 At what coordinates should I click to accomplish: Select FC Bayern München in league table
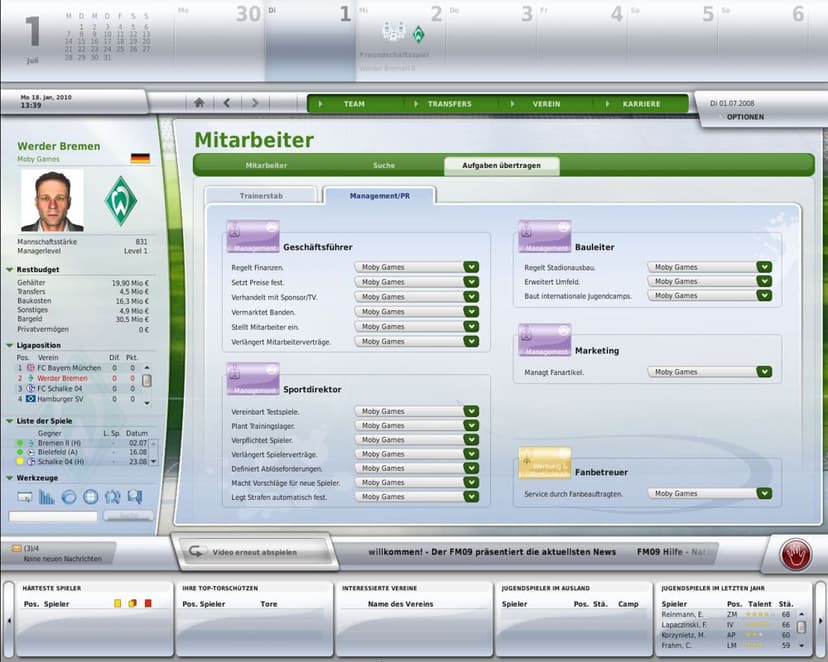(78, 367)
